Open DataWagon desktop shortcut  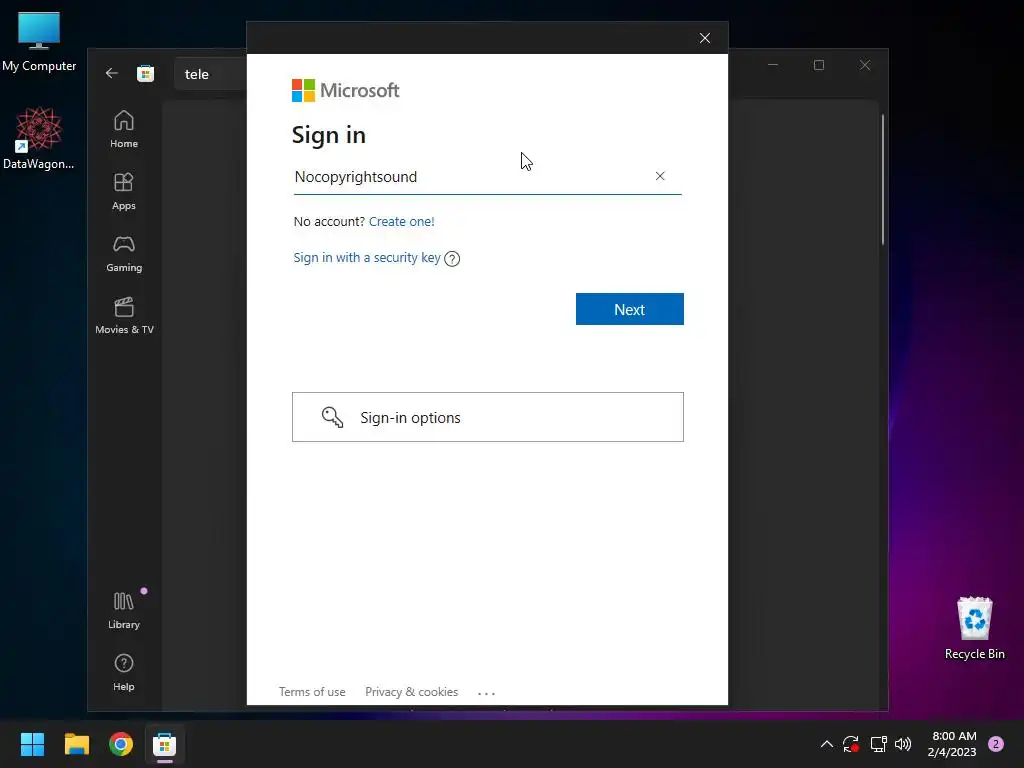[x=39, y=138]
